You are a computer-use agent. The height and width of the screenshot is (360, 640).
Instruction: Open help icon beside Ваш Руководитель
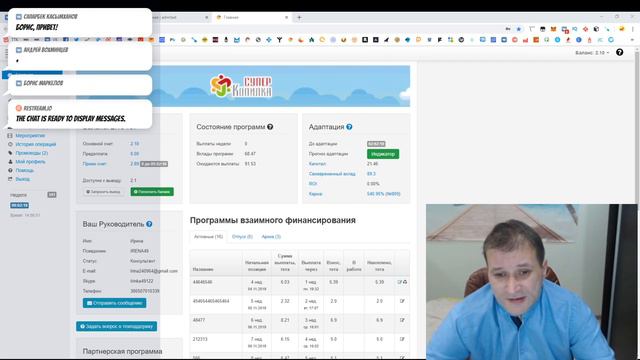click(x=149, y=224)
